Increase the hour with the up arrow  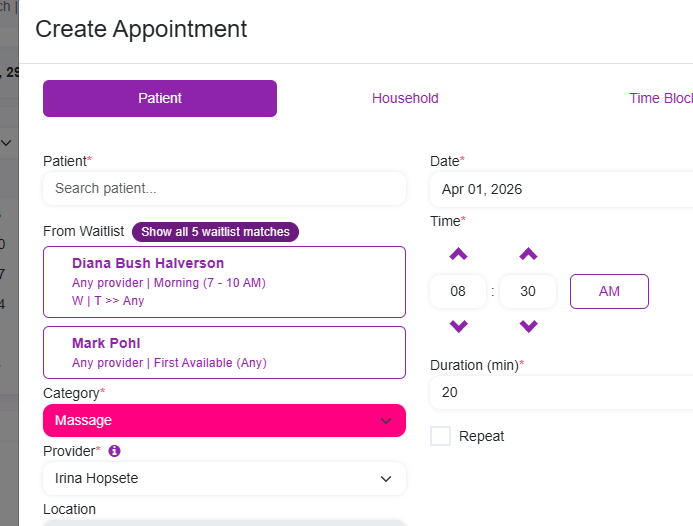(x=458, y=254)
